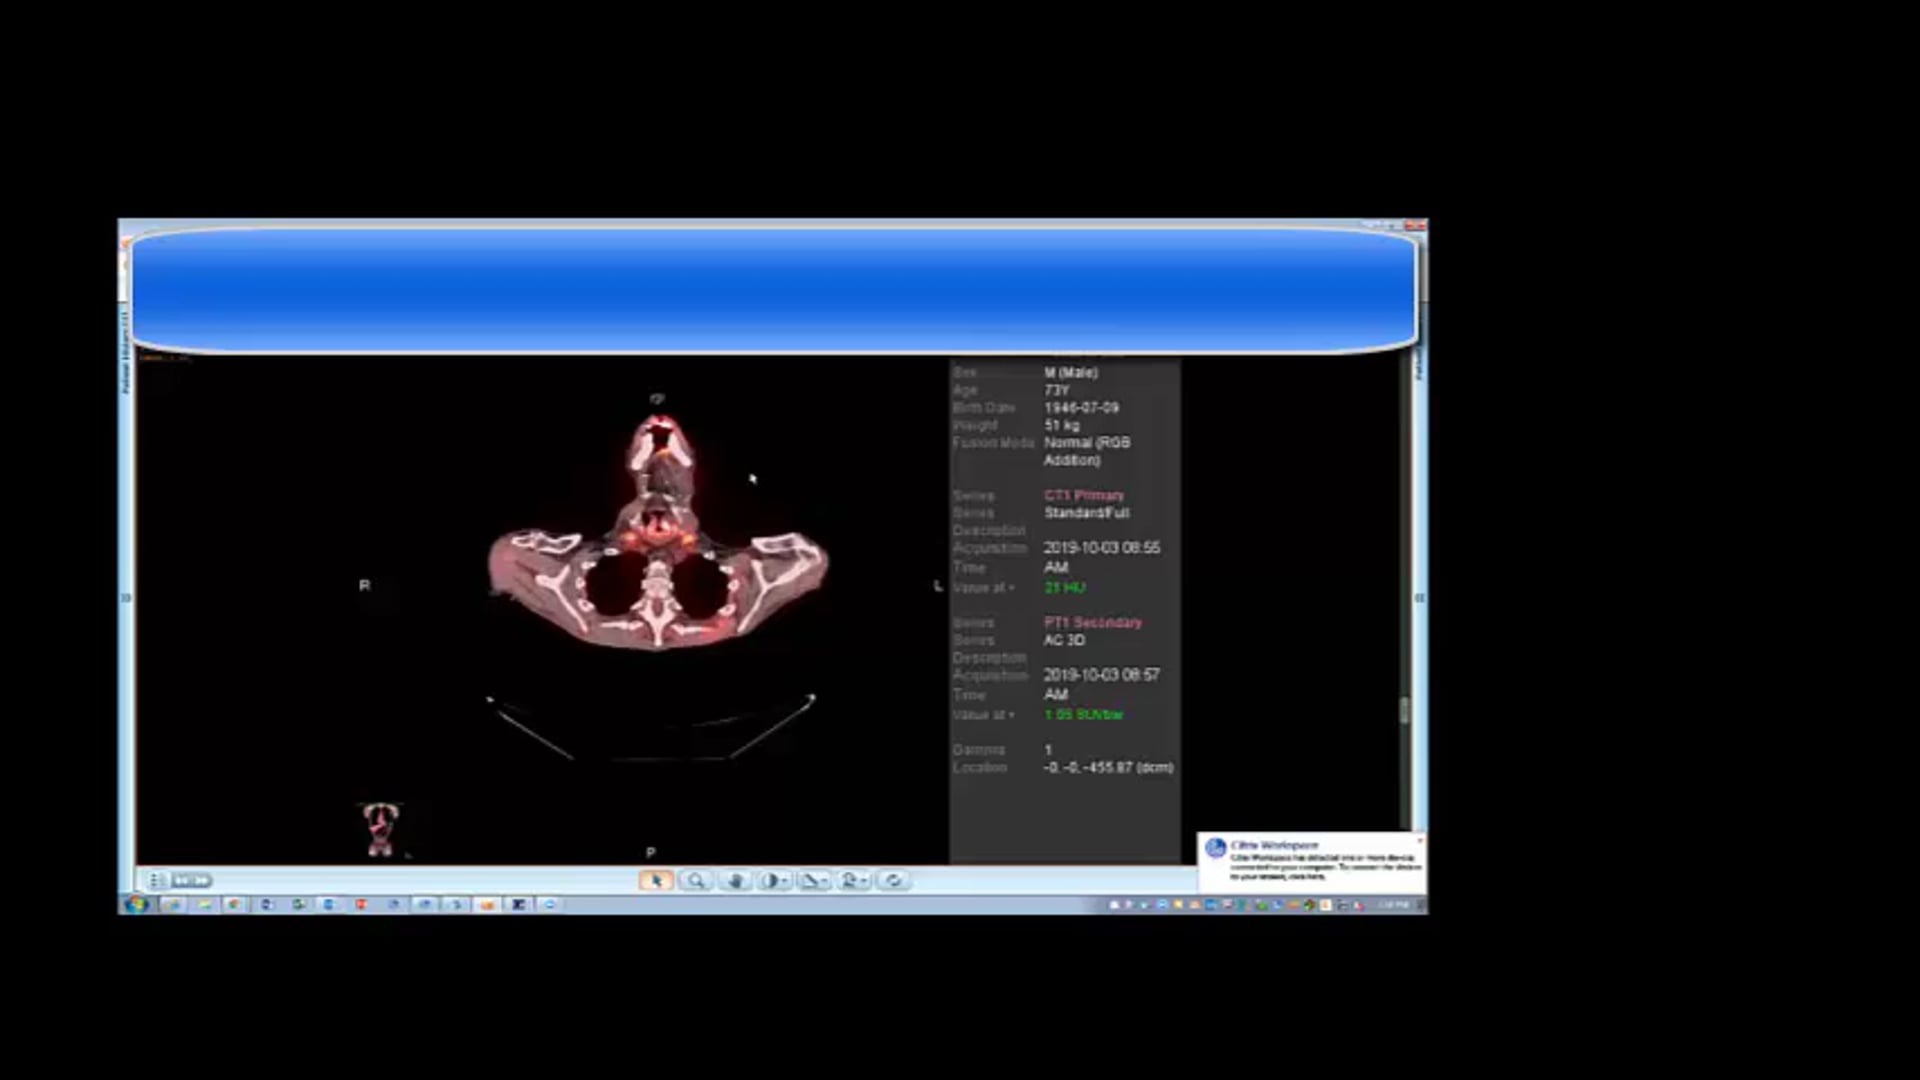Image resolution: width=1920 pixels, height=1080 pixels.
Task: Click the reset view tool
Action: (893, 881)
